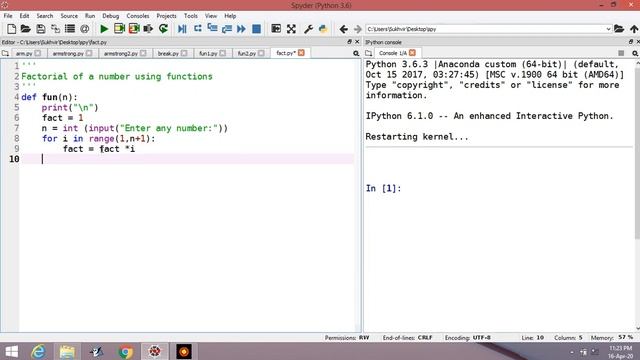Change to parent directory up arrow icon
This screenshot has height=360, width=640.
[x=634, y=29]
